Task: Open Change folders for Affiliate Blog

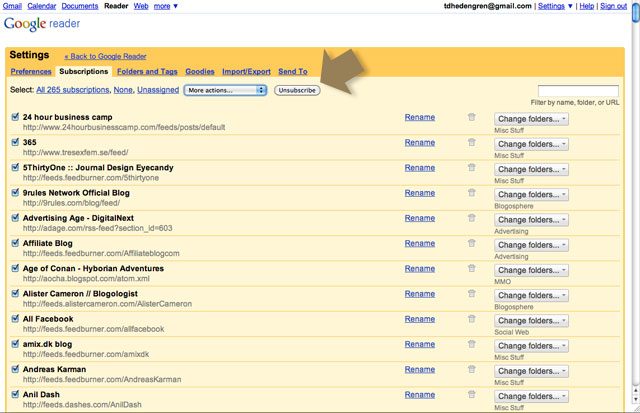Action: click(531, 245)
